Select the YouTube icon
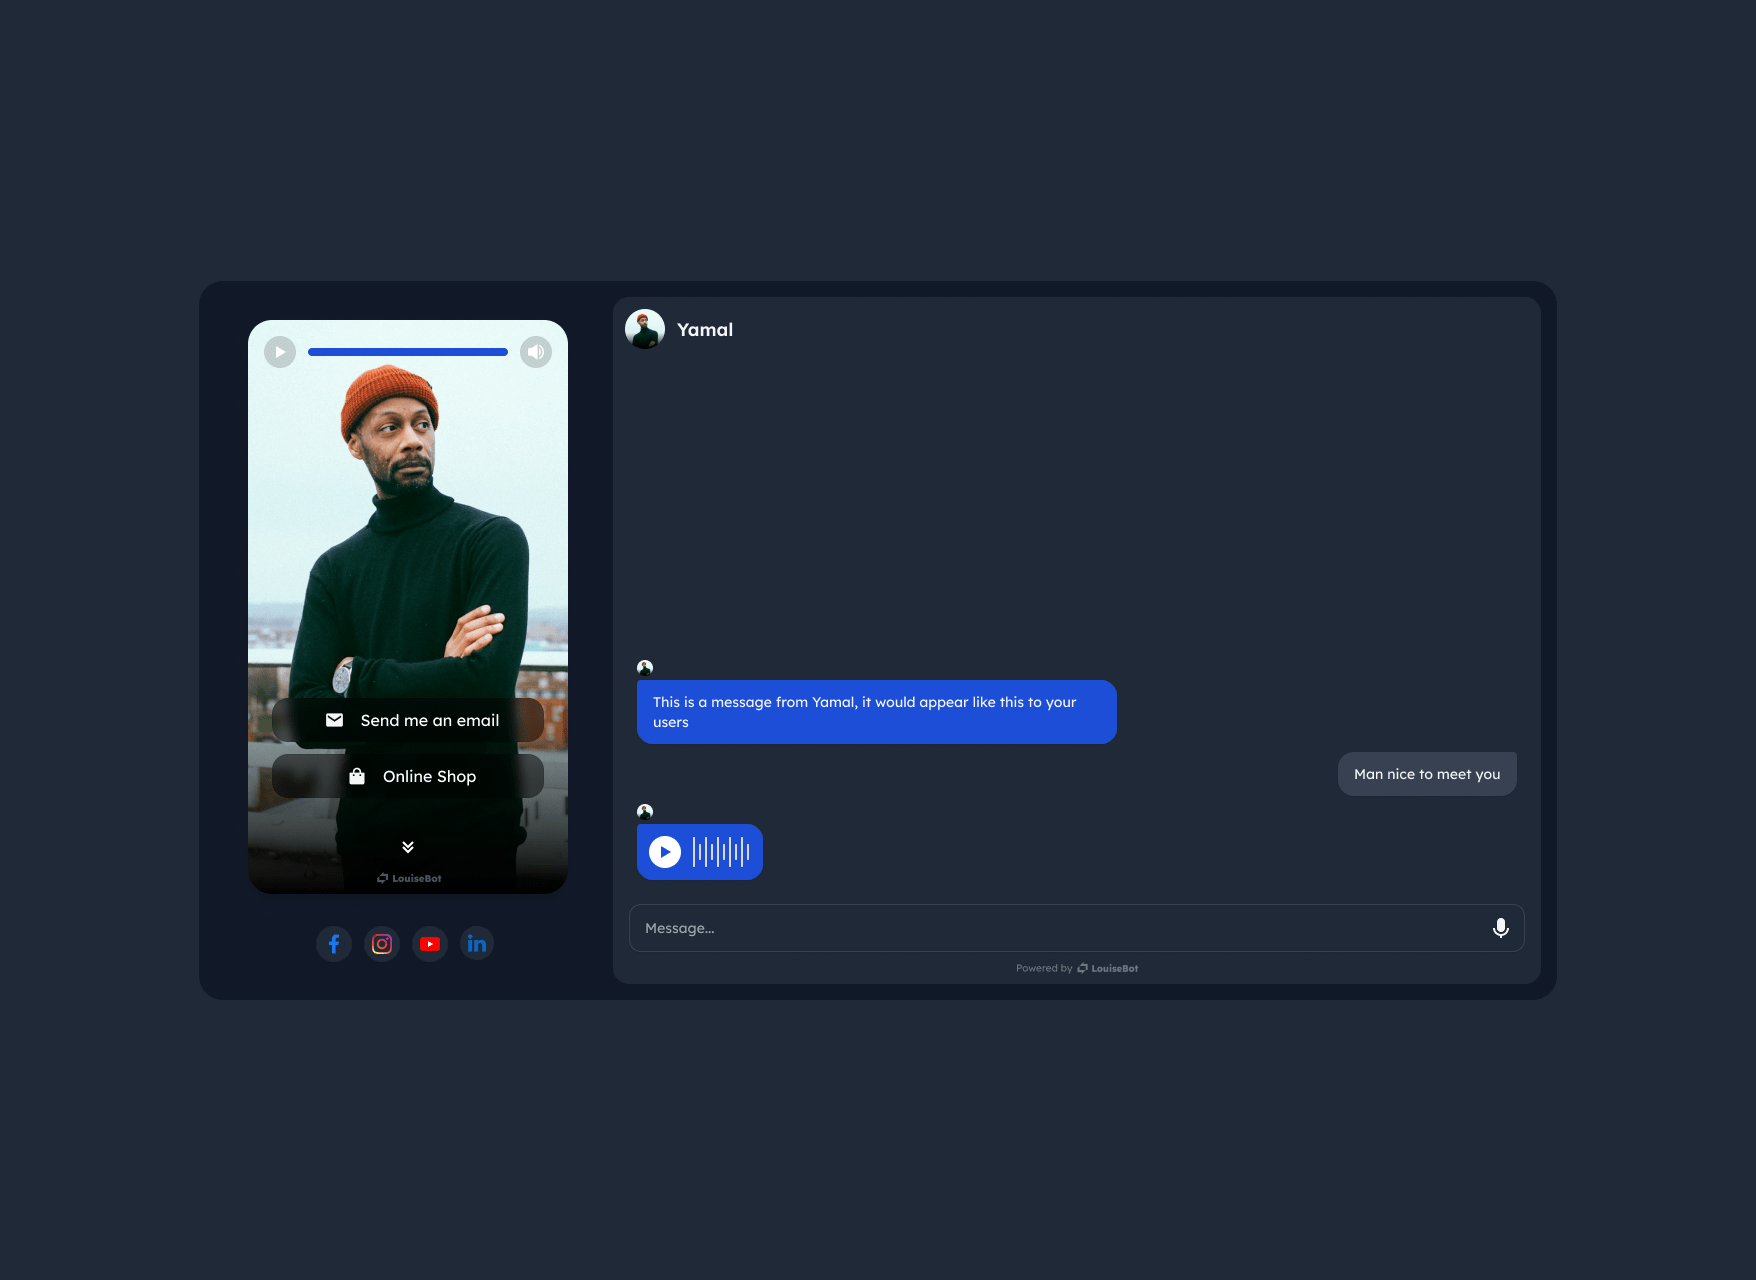Screen dimensions: 1756x1280 [x=430, y=943]
